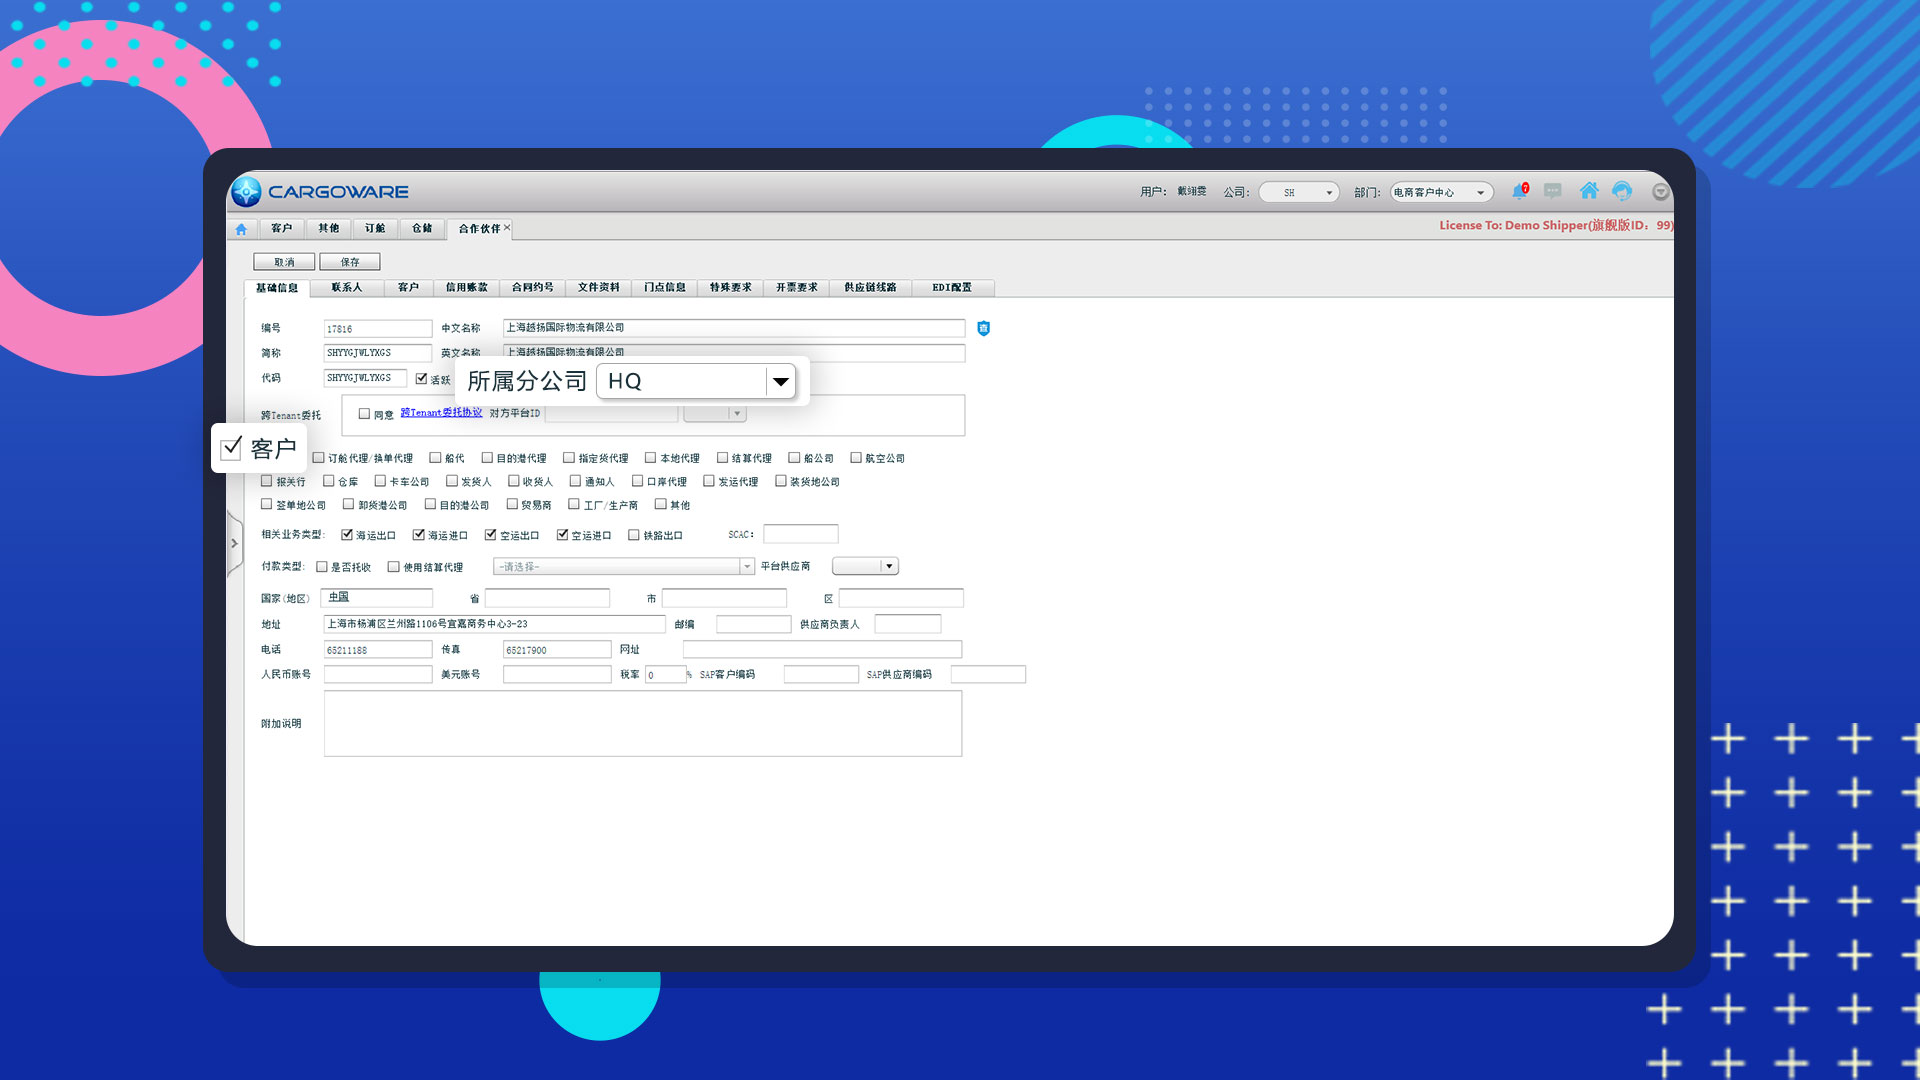Viewport: 1920px width, 1080px height.
Task: Switch to the 信用账款 tab
Action: point(467,288)
